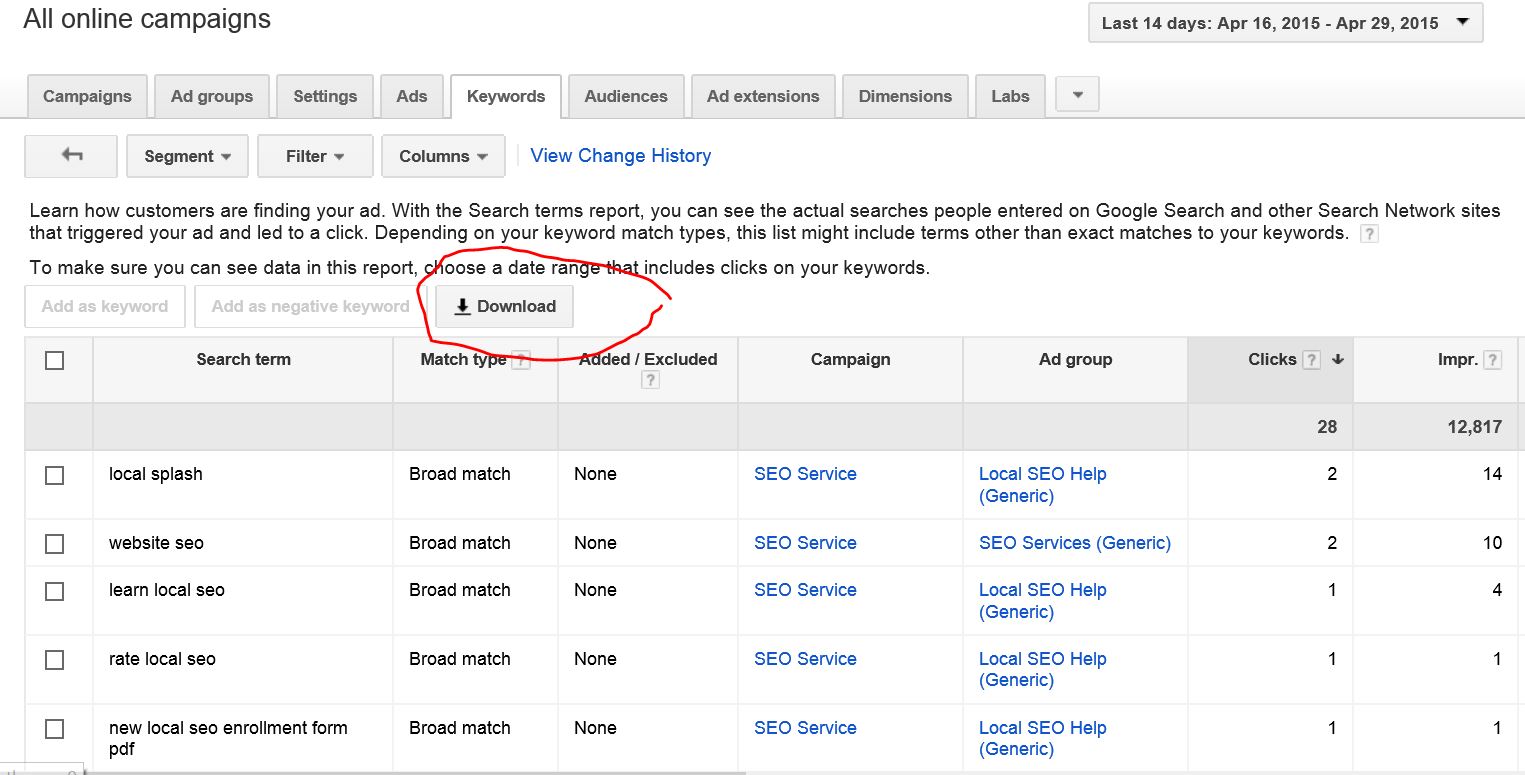The width and height of the screenshot is (1525, 775).
Task: Open Local SEO Help ad group for enrollment form pdf
Action: point(1043,739)
